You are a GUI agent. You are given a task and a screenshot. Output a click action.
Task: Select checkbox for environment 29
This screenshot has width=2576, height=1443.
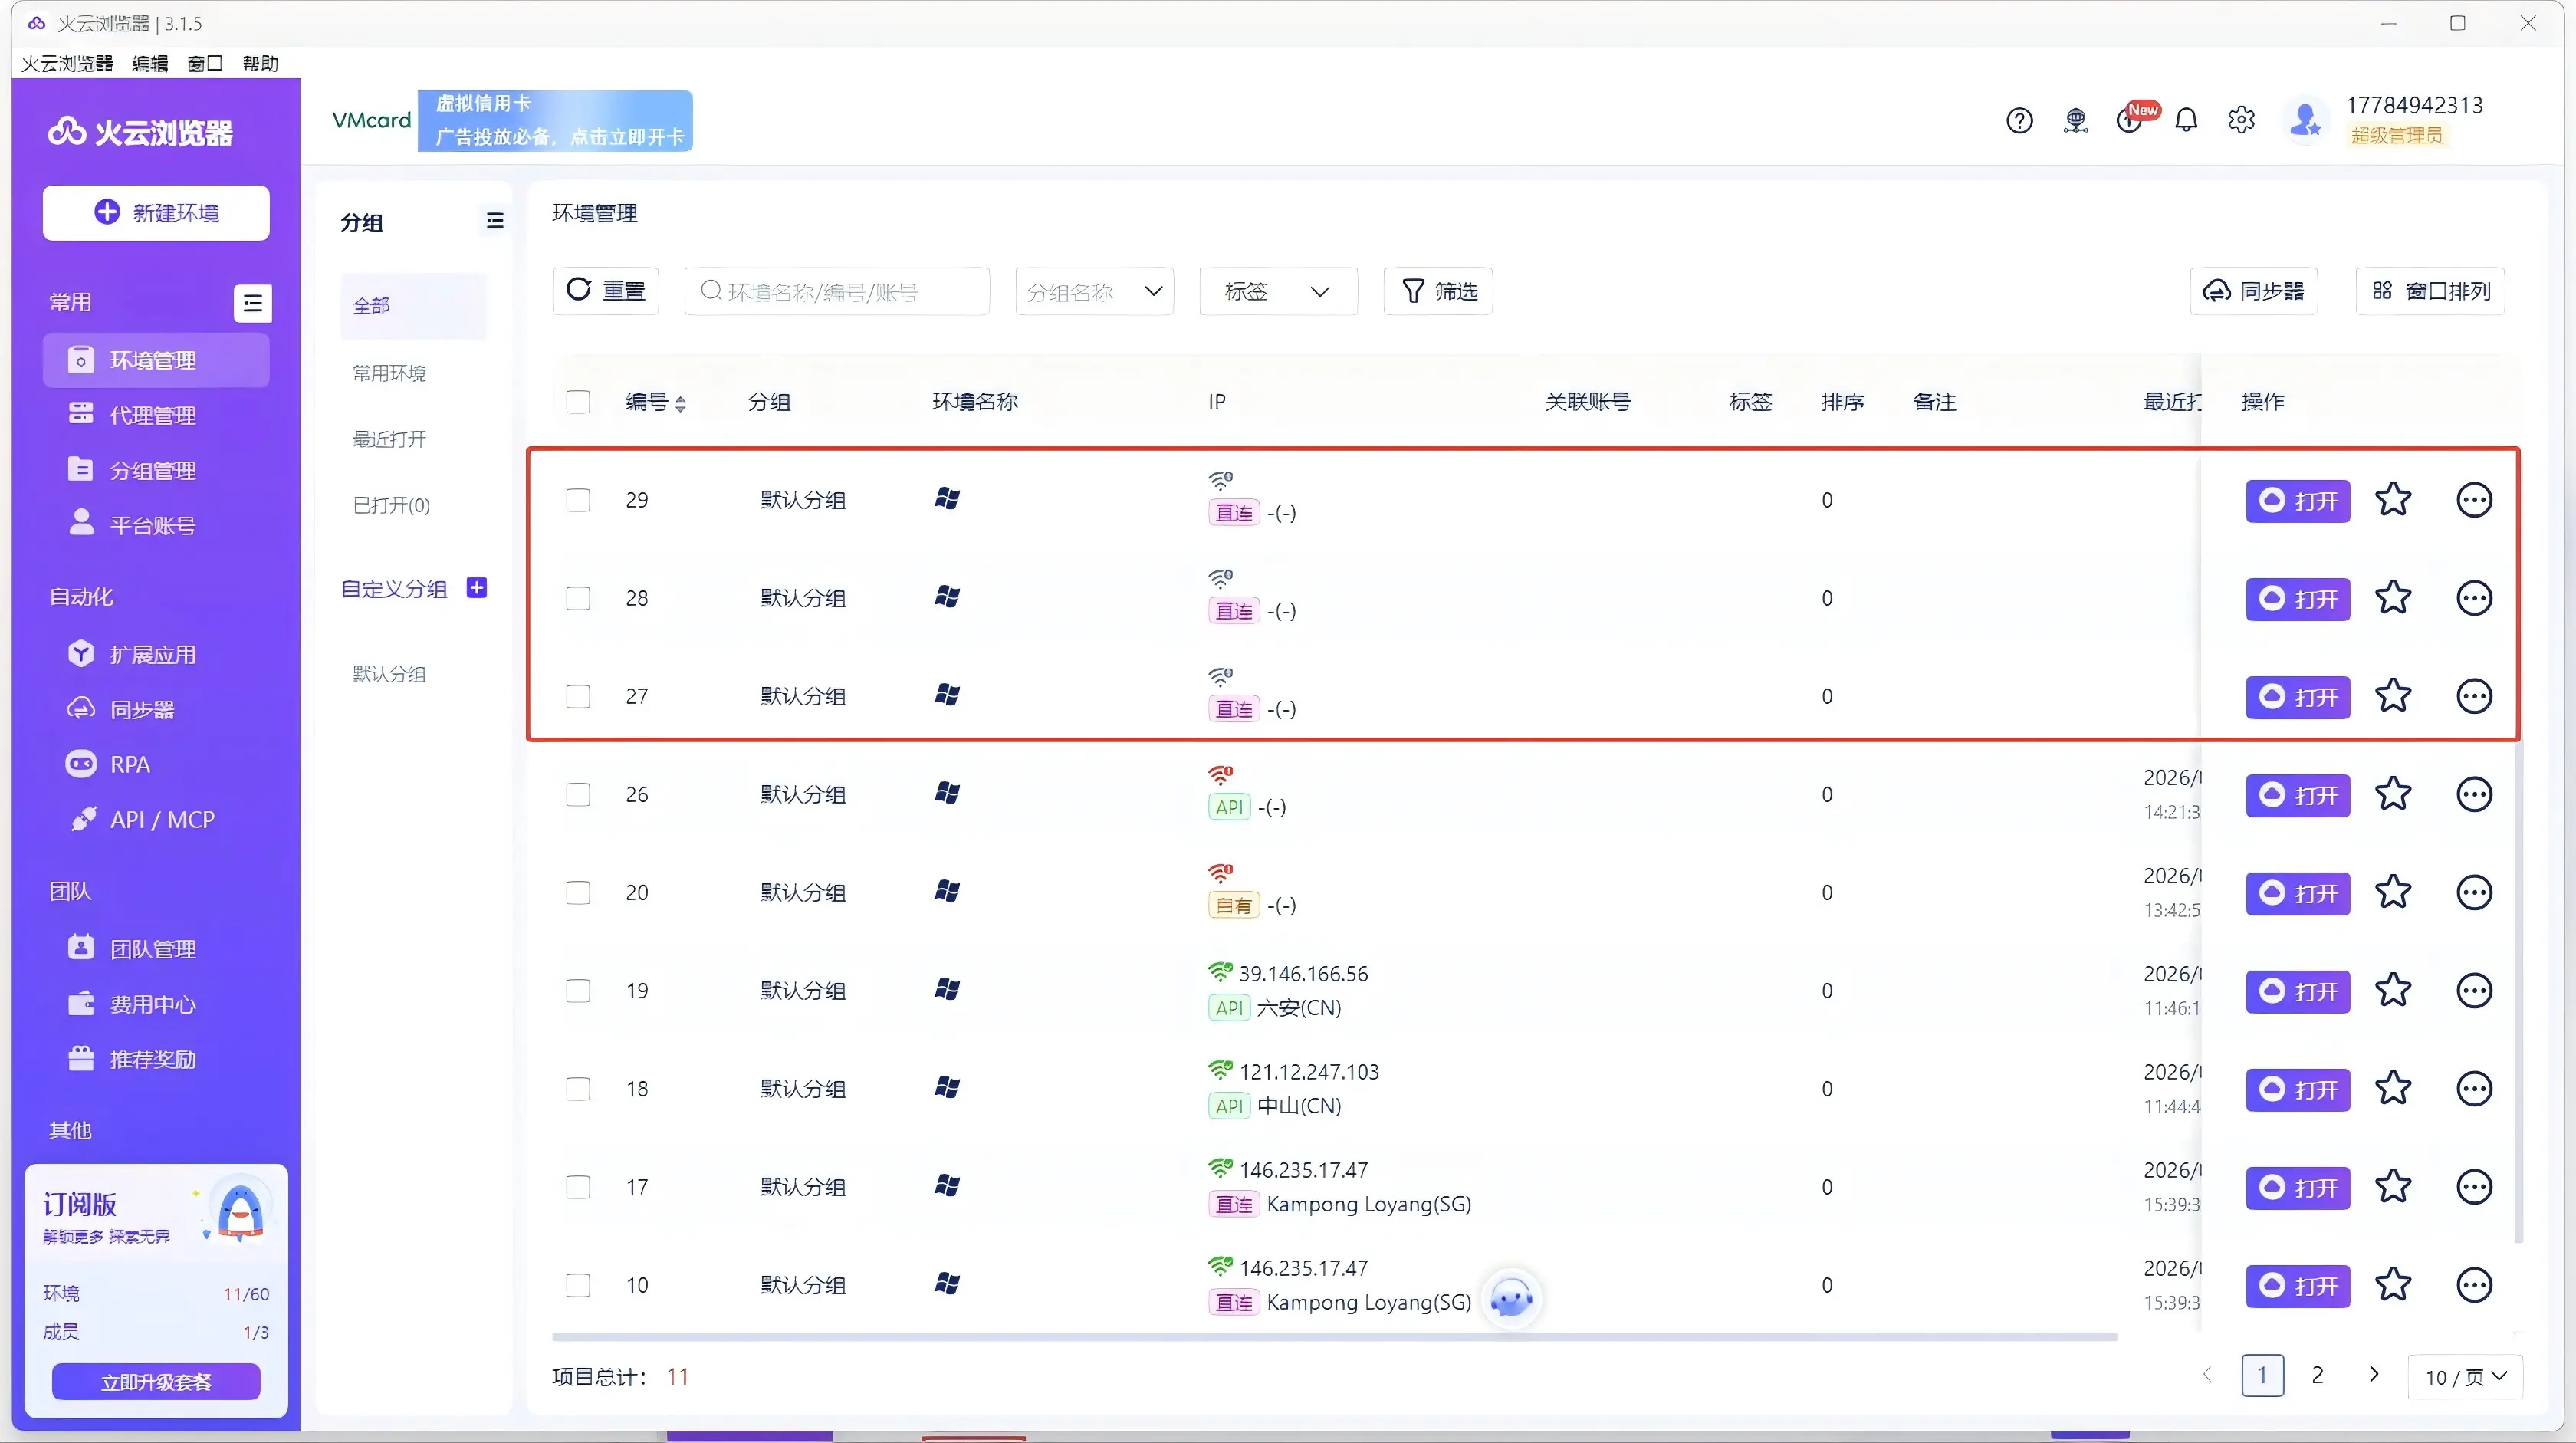(578, 500)
